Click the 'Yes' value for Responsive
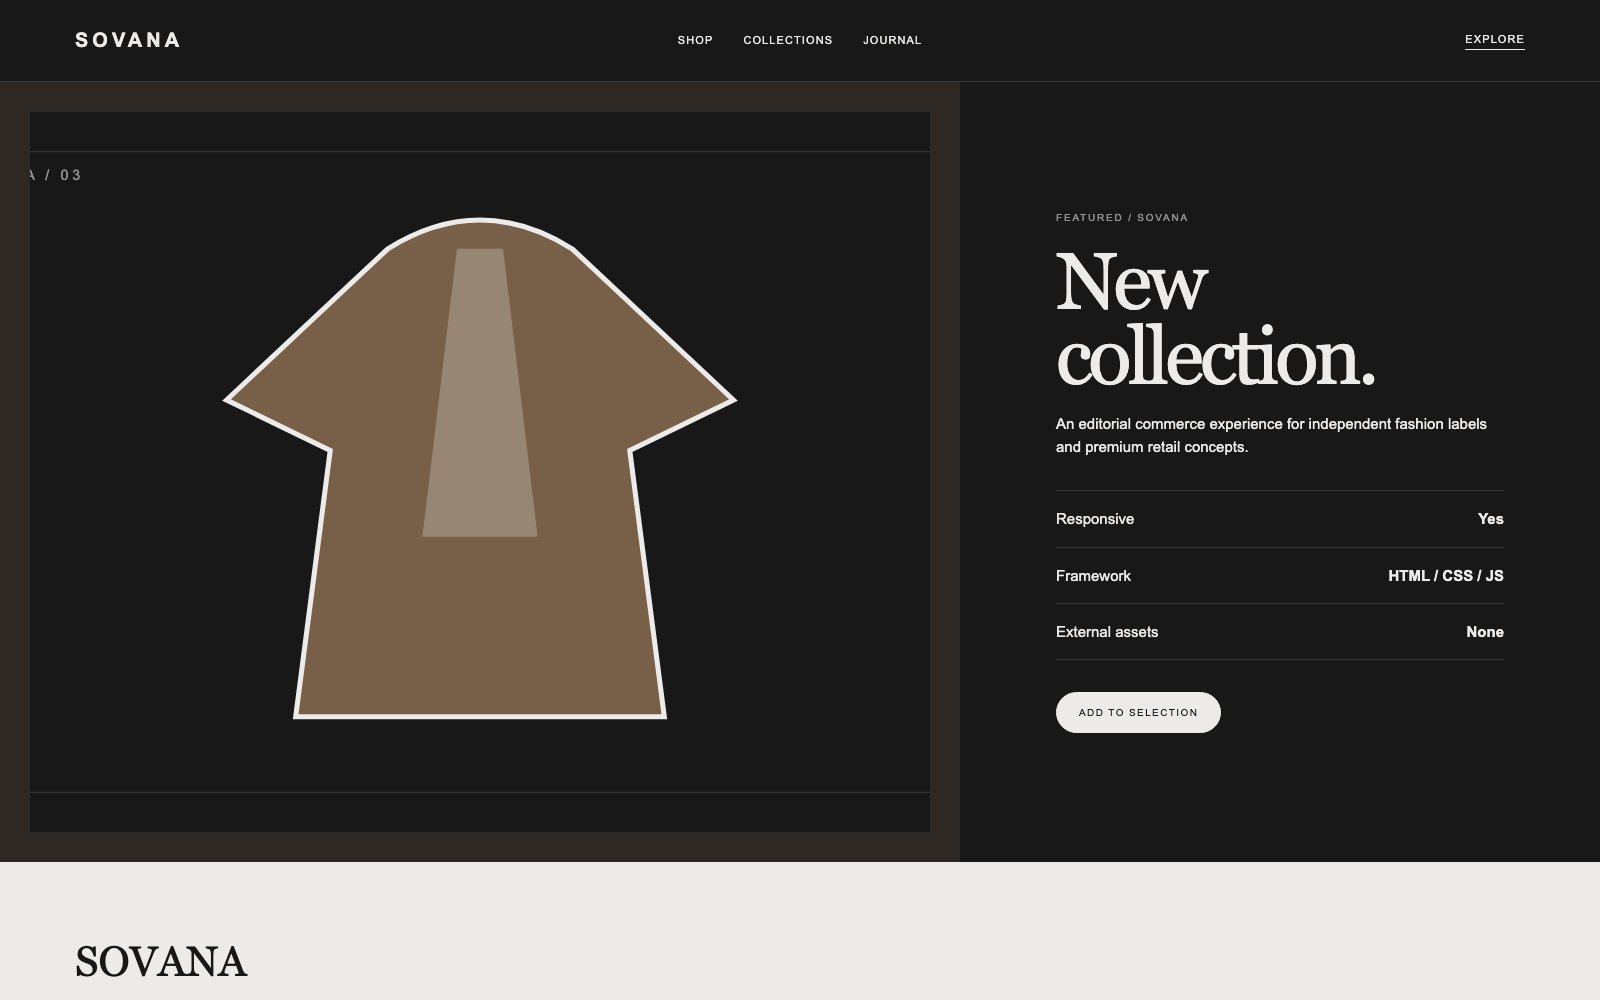Viewport: 1600px width, 1000px height. pyautogui.click(x=1490, y=519)
